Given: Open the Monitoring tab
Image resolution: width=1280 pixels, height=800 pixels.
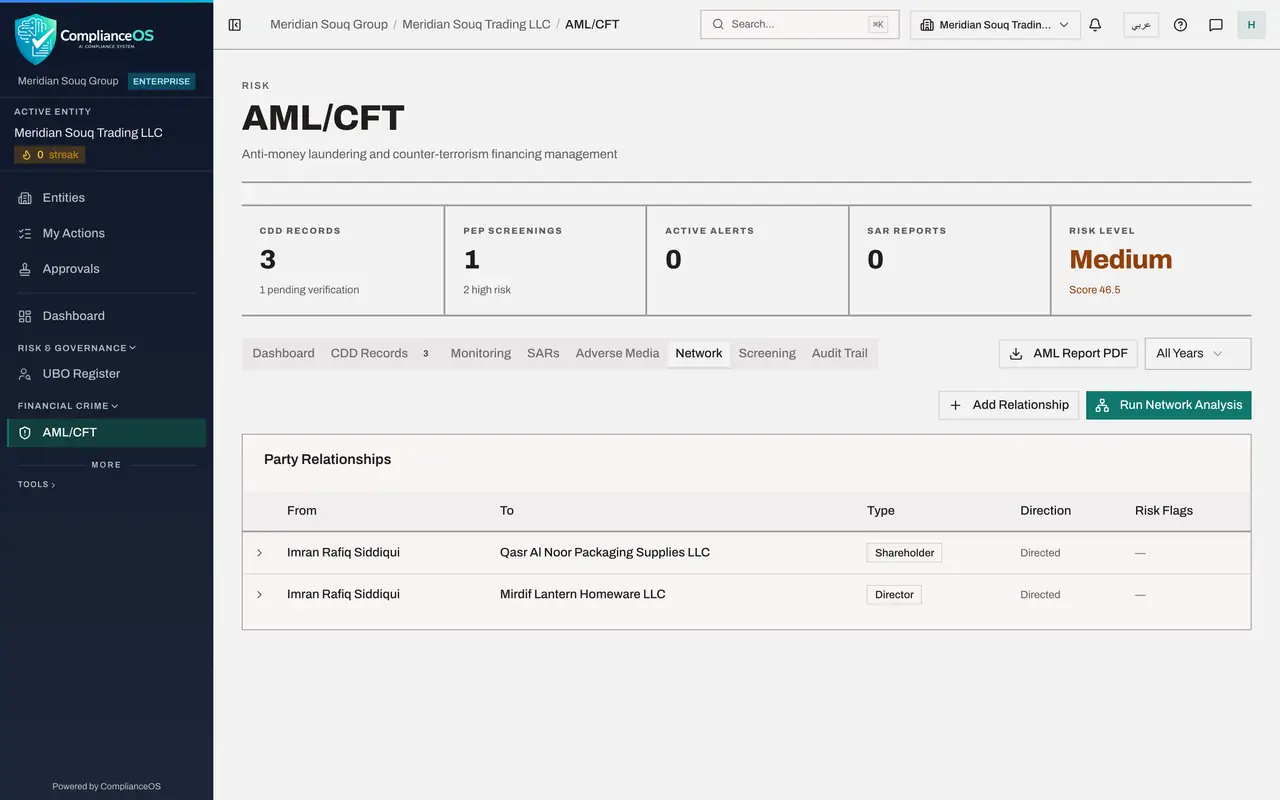Looking at the screenshot, I should click(480, 353).
